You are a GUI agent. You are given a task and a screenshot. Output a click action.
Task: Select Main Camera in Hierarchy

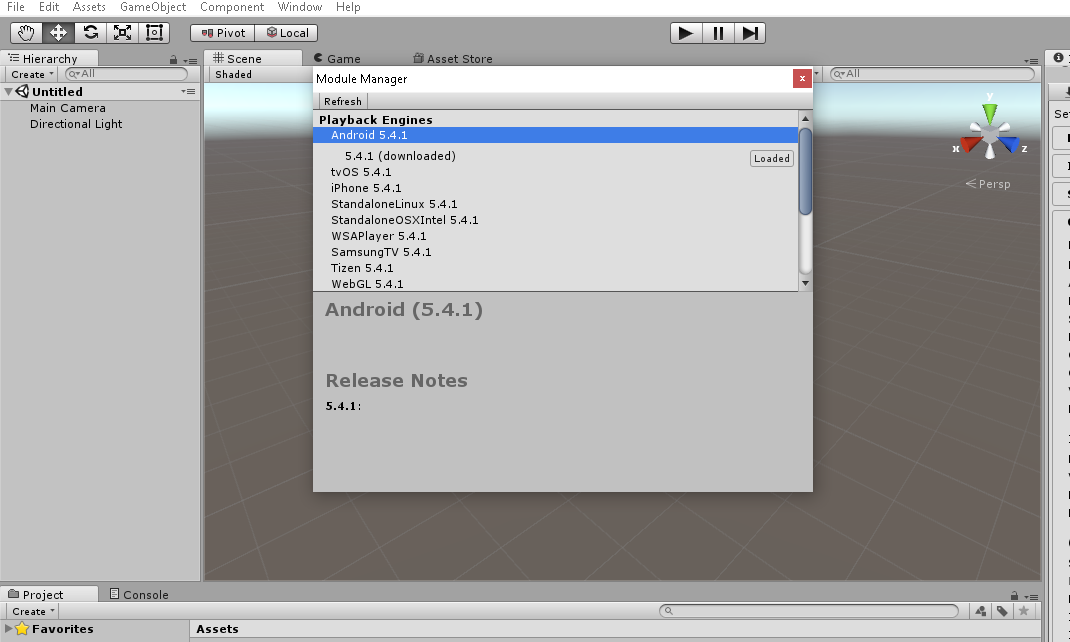pos(68,108)
